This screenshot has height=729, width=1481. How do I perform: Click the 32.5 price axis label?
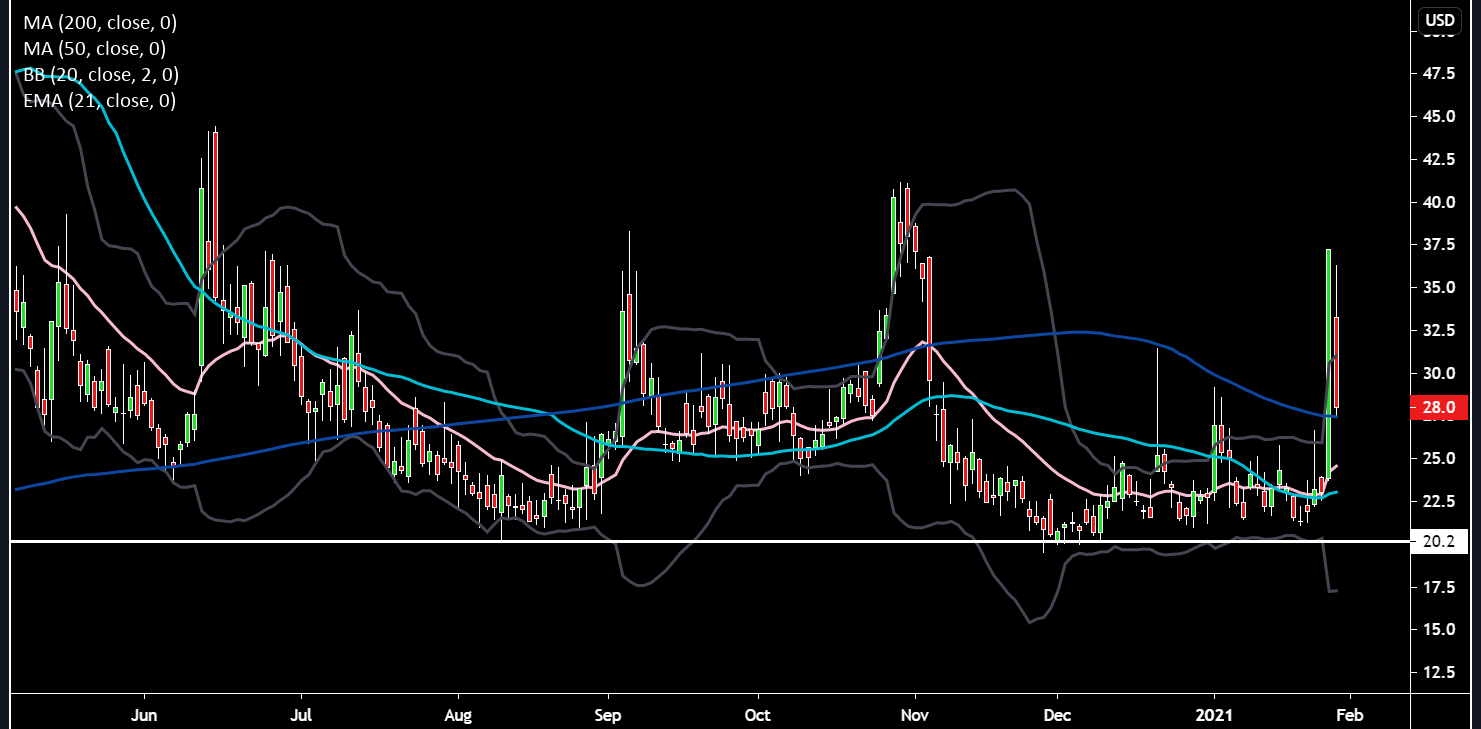pos(1440,330)
